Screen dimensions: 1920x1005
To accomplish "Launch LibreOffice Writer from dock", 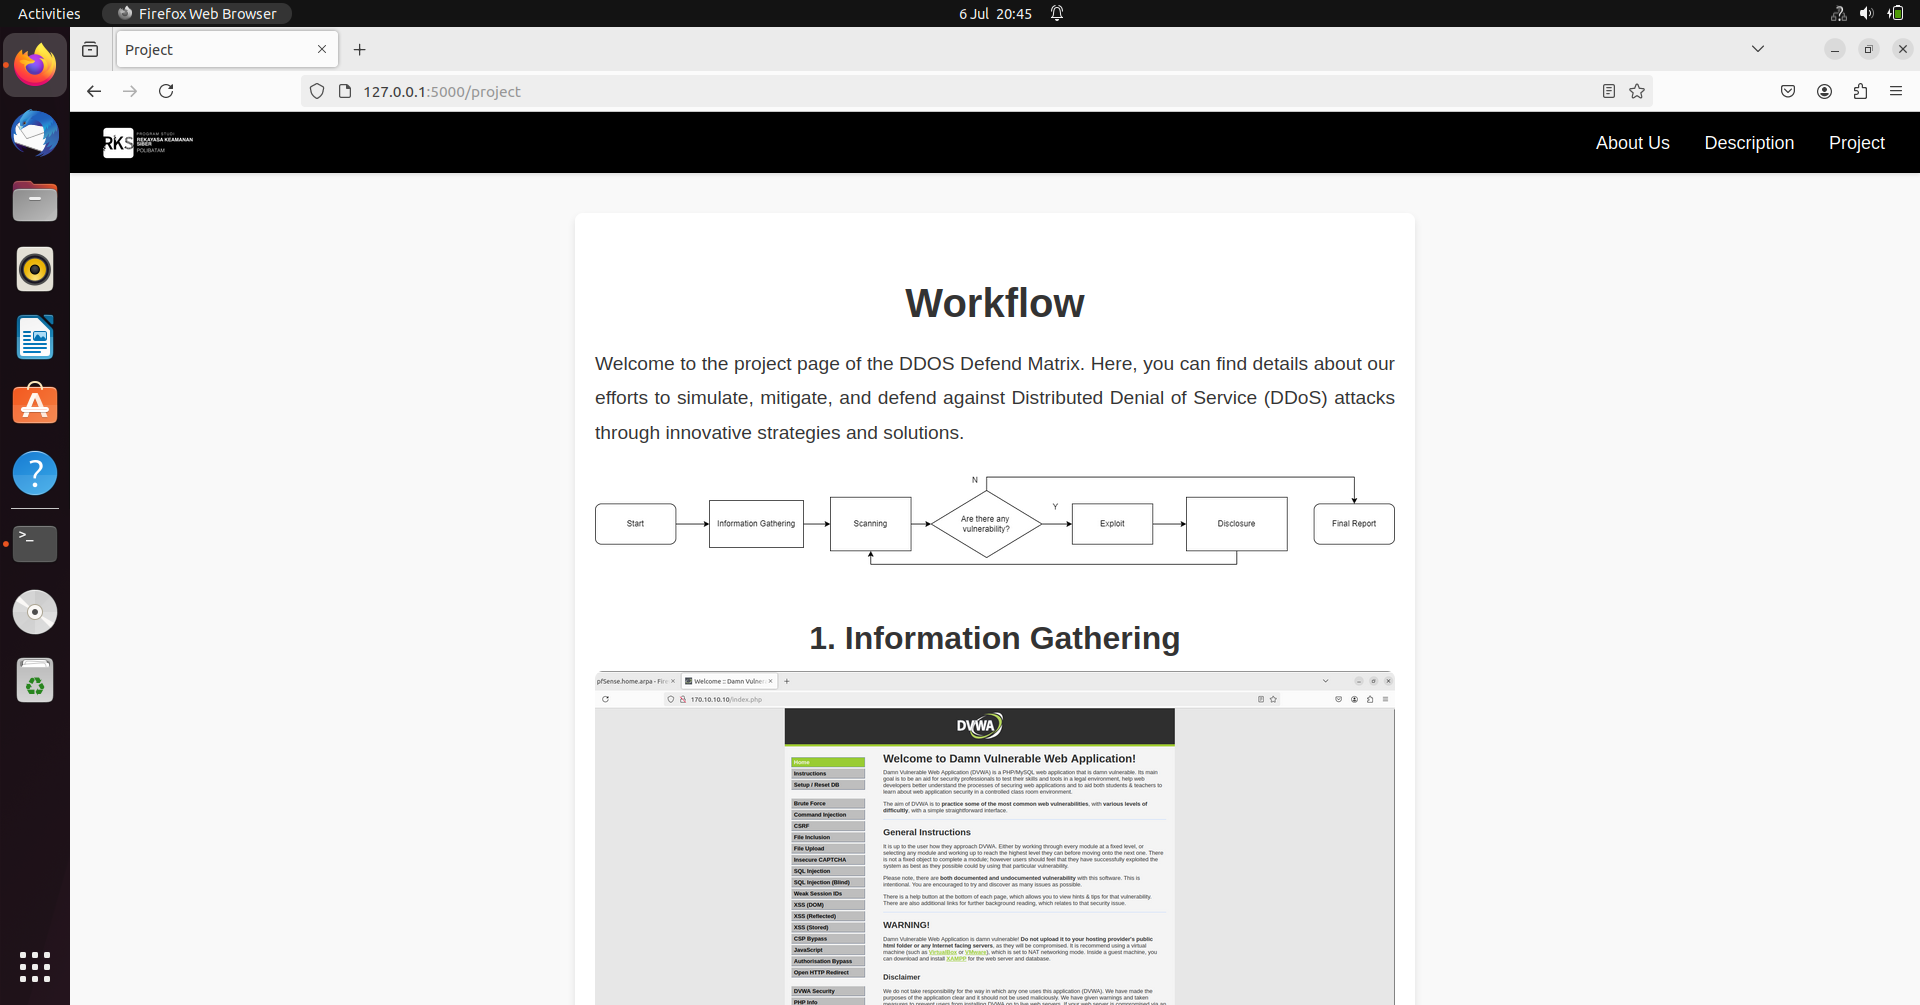I will [35, 337].
